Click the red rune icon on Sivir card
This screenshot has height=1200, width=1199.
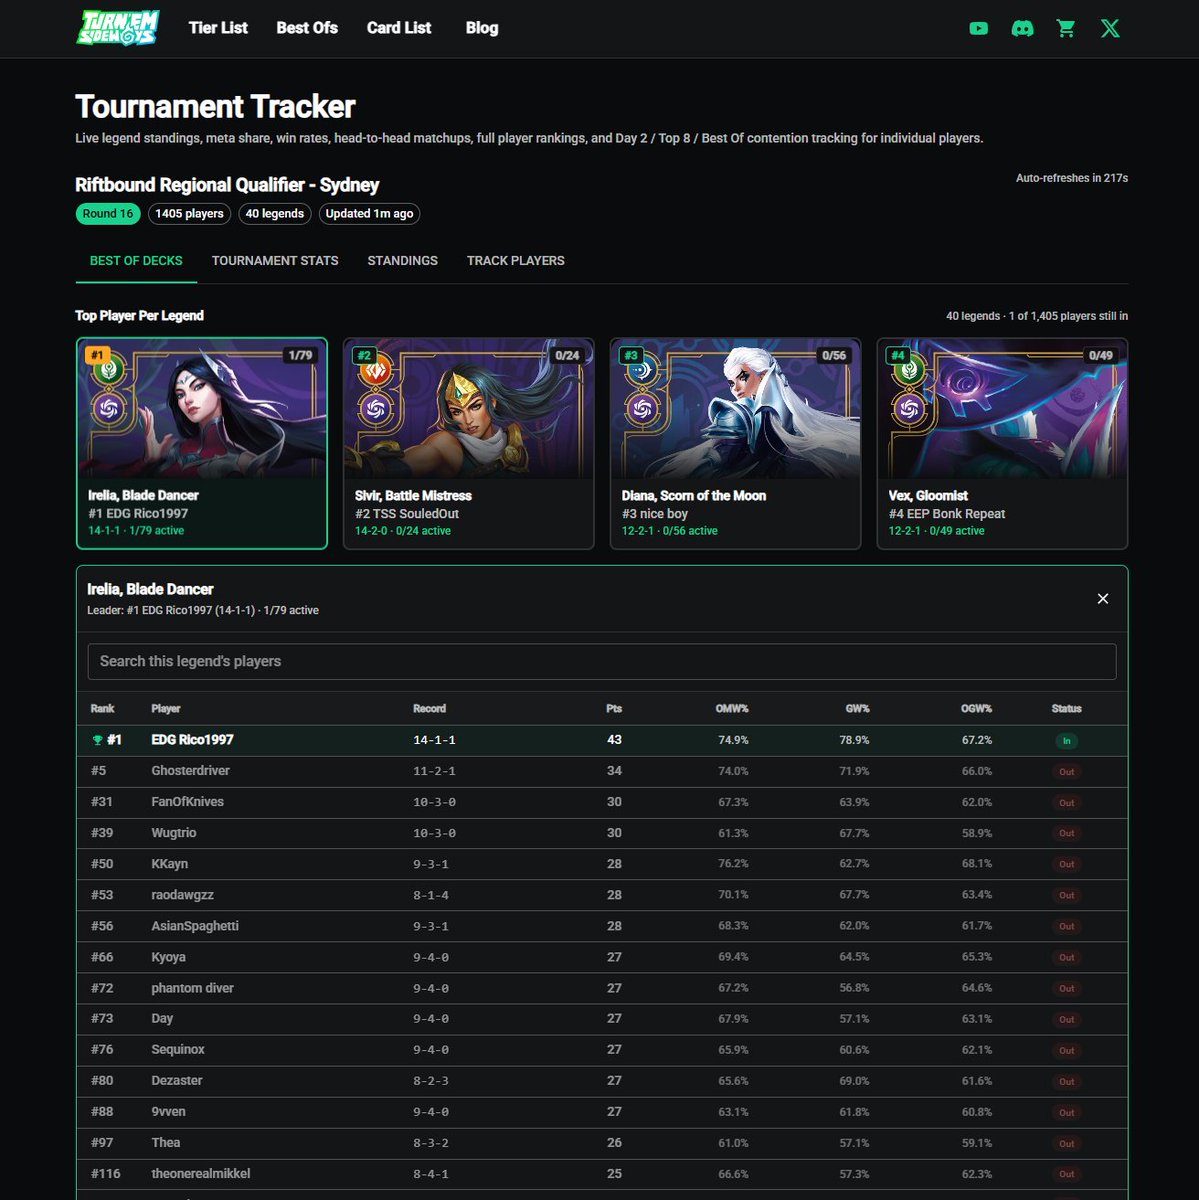(376, 370)
